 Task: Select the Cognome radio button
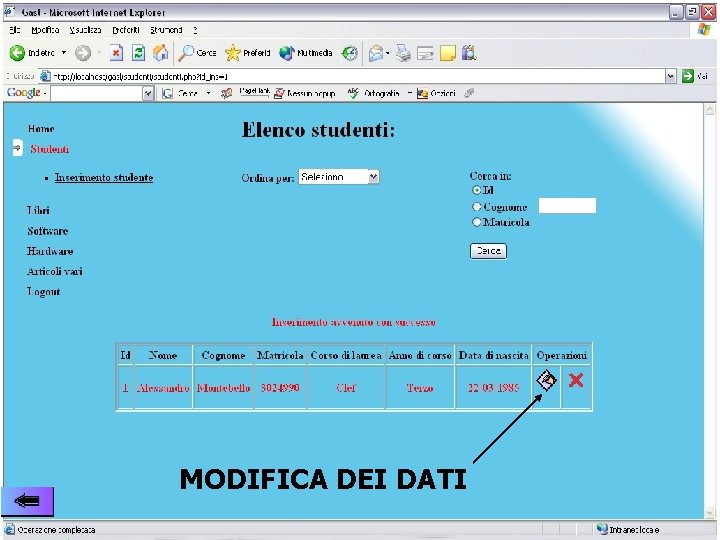click(x=477, y=207)
